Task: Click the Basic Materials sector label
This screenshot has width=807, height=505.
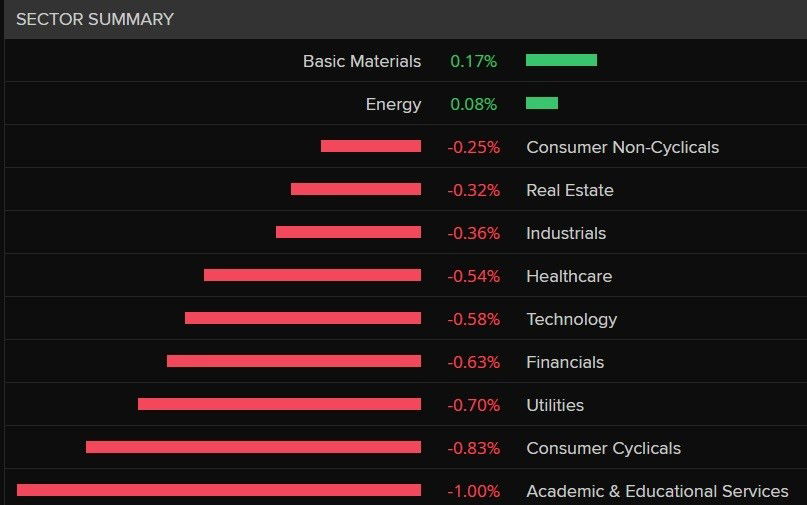Action: point(362,61)
